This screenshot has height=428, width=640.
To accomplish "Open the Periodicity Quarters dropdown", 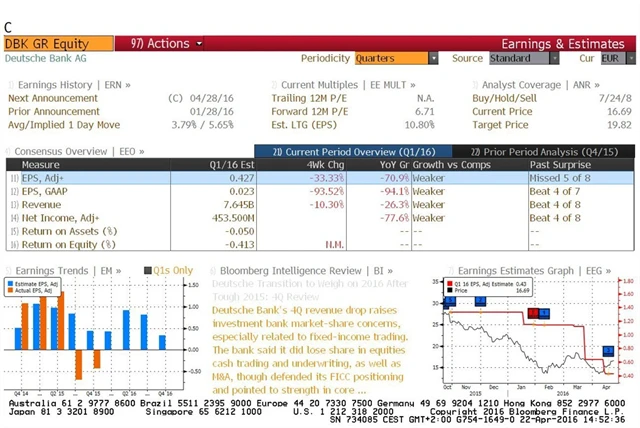I will tap(396, 58).
